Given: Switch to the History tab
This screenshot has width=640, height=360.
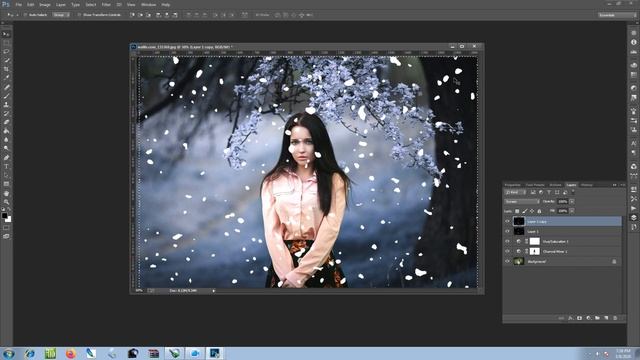Looking at the screenshot, I should (x=587, y=185).
